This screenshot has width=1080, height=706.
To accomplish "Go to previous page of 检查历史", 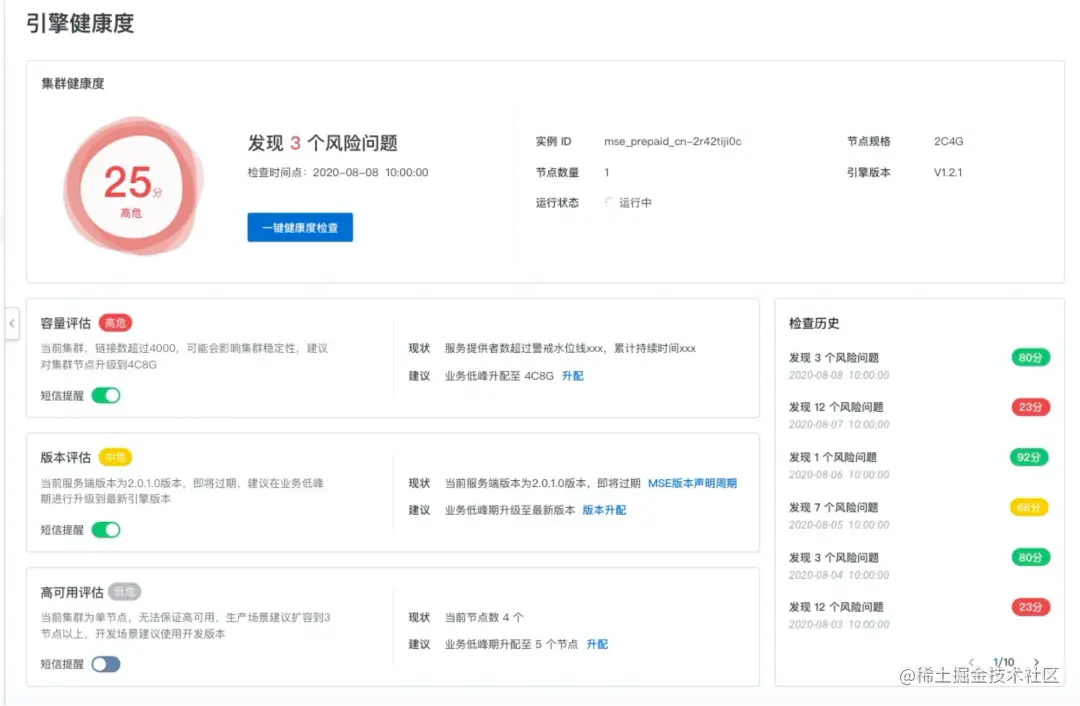I will click(971, 662).
